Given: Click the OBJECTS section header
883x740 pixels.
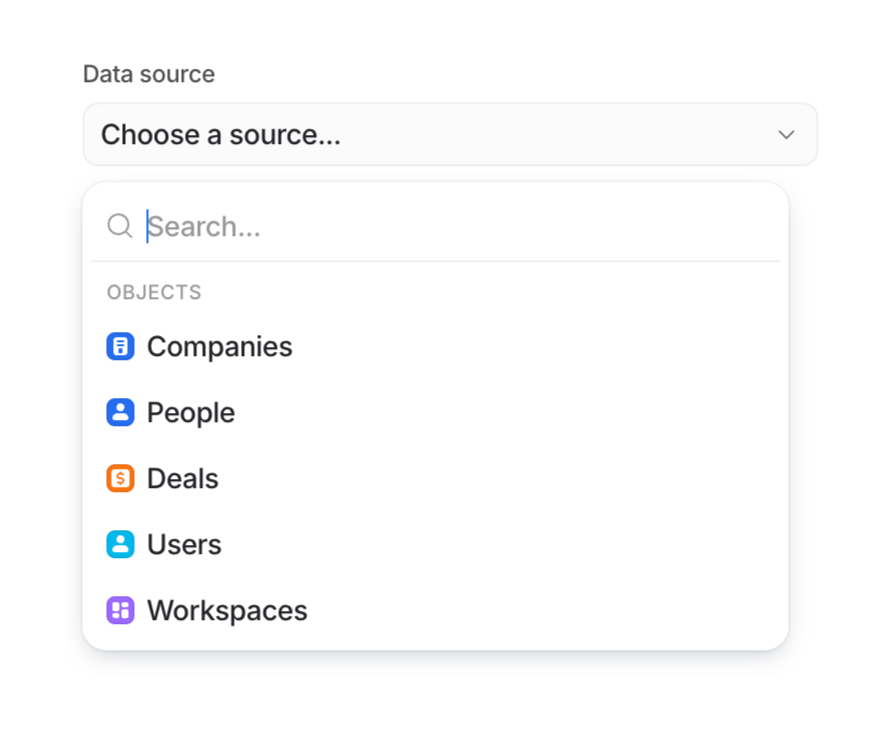Looking at the screenshot, I should pos(154,292).
